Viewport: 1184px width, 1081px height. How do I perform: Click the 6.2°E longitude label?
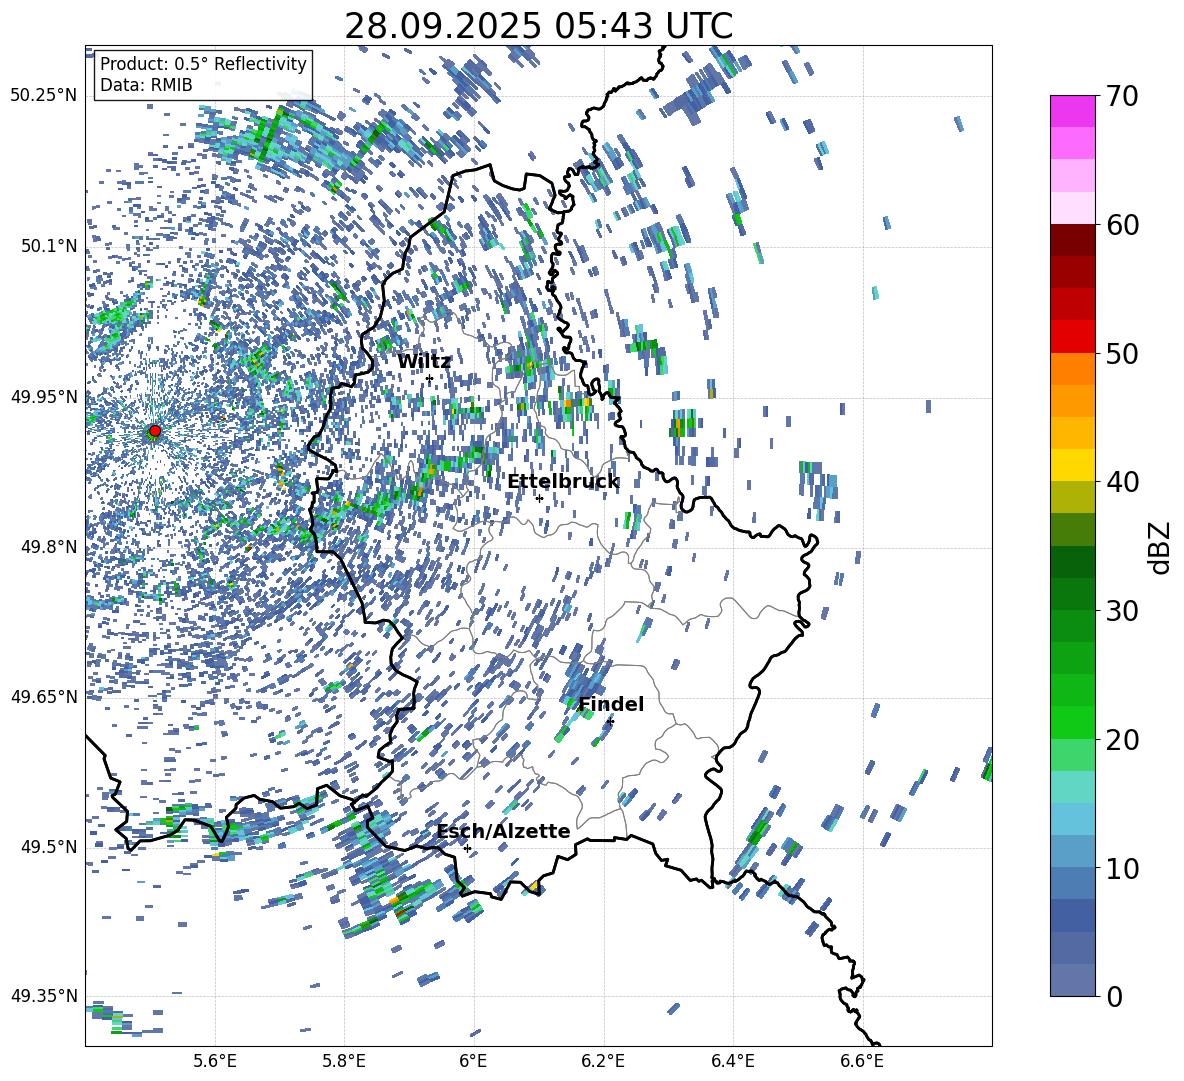point(603,1061)
